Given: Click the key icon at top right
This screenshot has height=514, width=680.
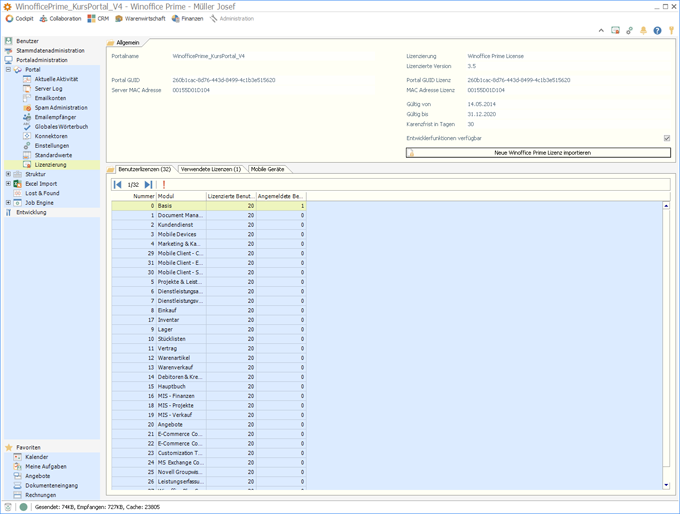Looking at the screenshot, I should (671, 30).
